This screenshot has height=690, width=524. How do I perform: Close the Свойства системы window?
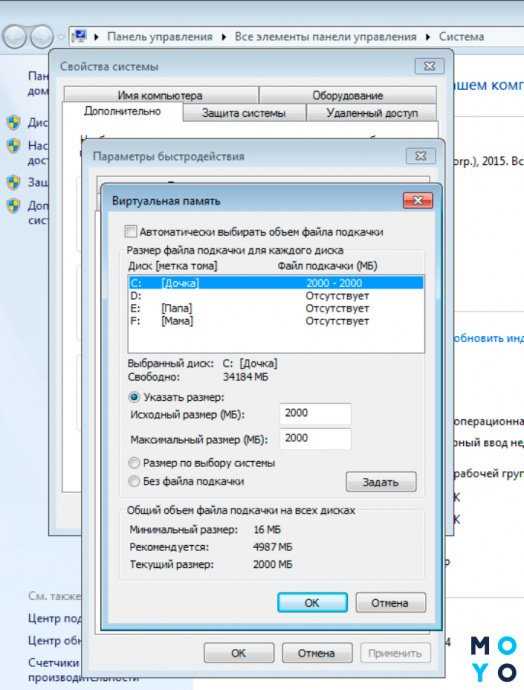pyautogui.click(x=429, y=66)
